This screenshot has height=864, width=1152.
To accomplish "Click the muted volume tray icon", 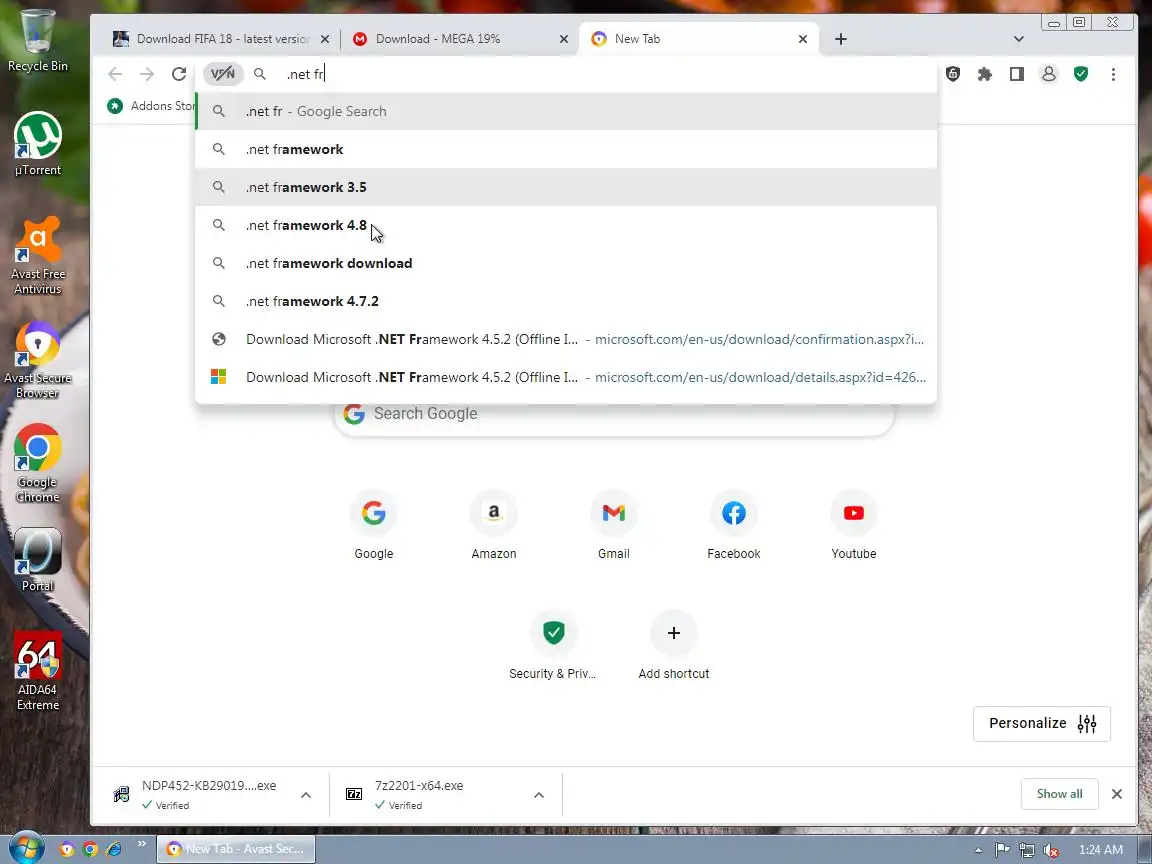I will click(x=1051, y=850).
